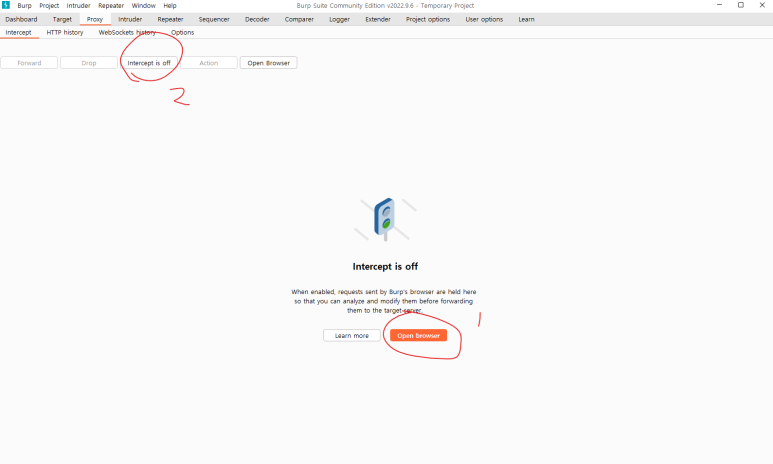Screen dimensions: 773x464
Task: Open the User options tab
Action: tap(484, 19)
